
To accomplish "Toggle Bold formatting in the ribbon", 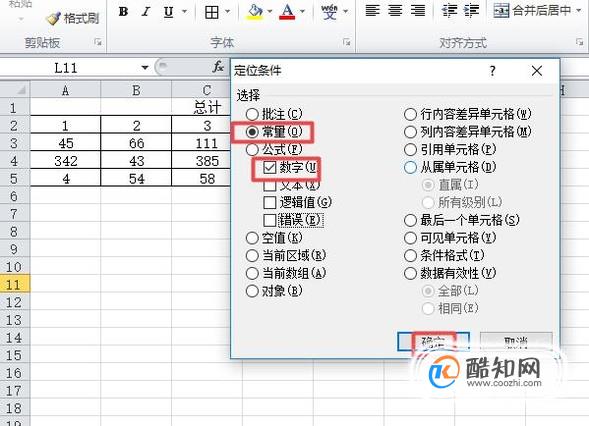I will pos(123,12).
